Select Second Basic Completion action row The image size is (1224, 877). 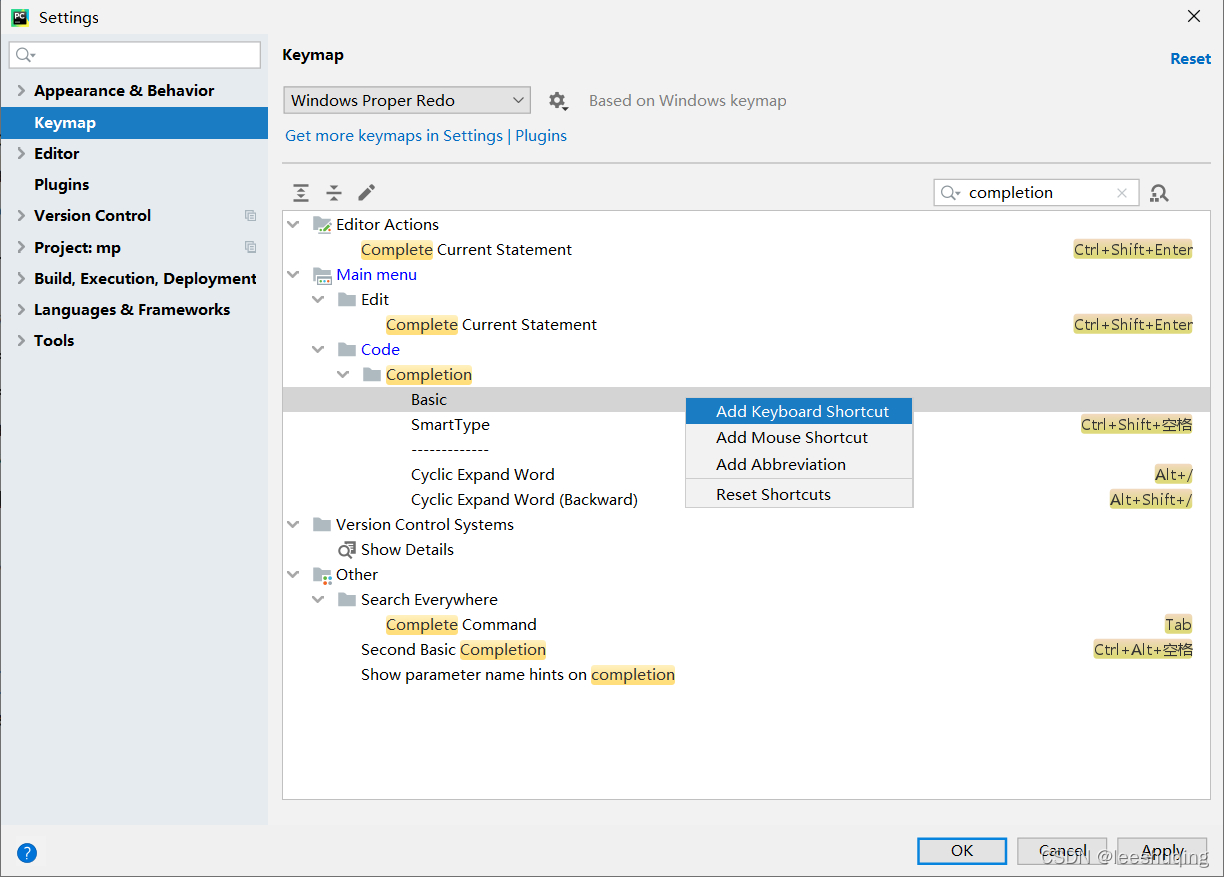coord(453,650)
